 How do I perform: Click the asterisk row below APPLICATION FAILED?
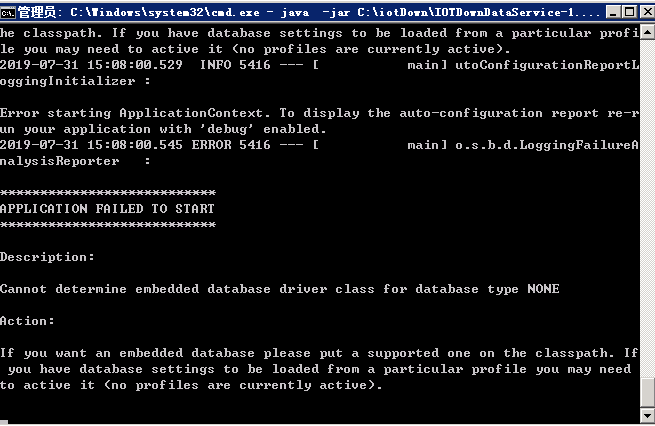(108, 225)
